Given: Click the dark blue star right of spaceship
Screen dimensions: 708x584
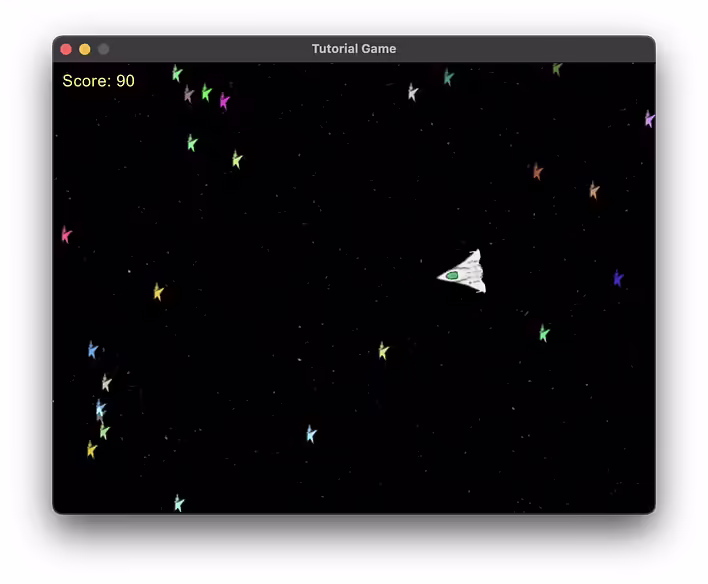Looking at the screenshot, I should click(618, 278).
